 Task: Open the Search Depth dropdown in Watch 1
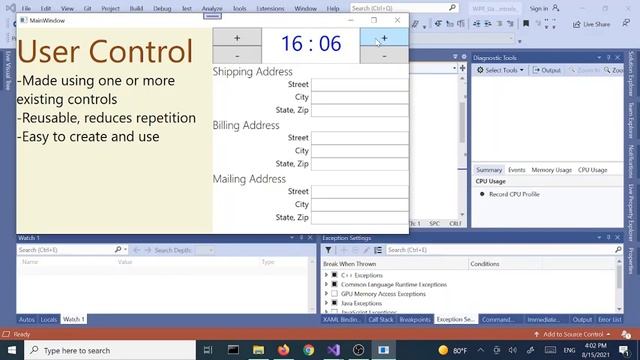[x=205, y=250]
